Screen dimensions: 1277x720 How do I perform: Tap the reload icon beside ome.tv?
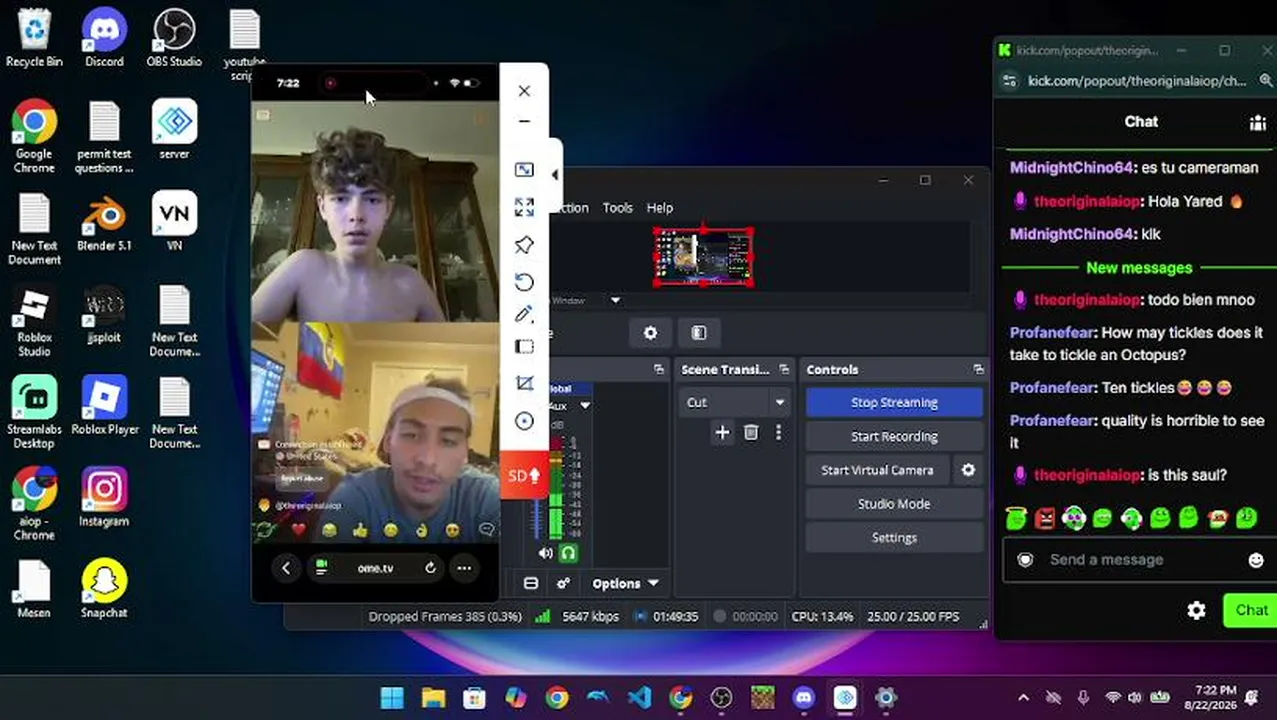point(430,568)
